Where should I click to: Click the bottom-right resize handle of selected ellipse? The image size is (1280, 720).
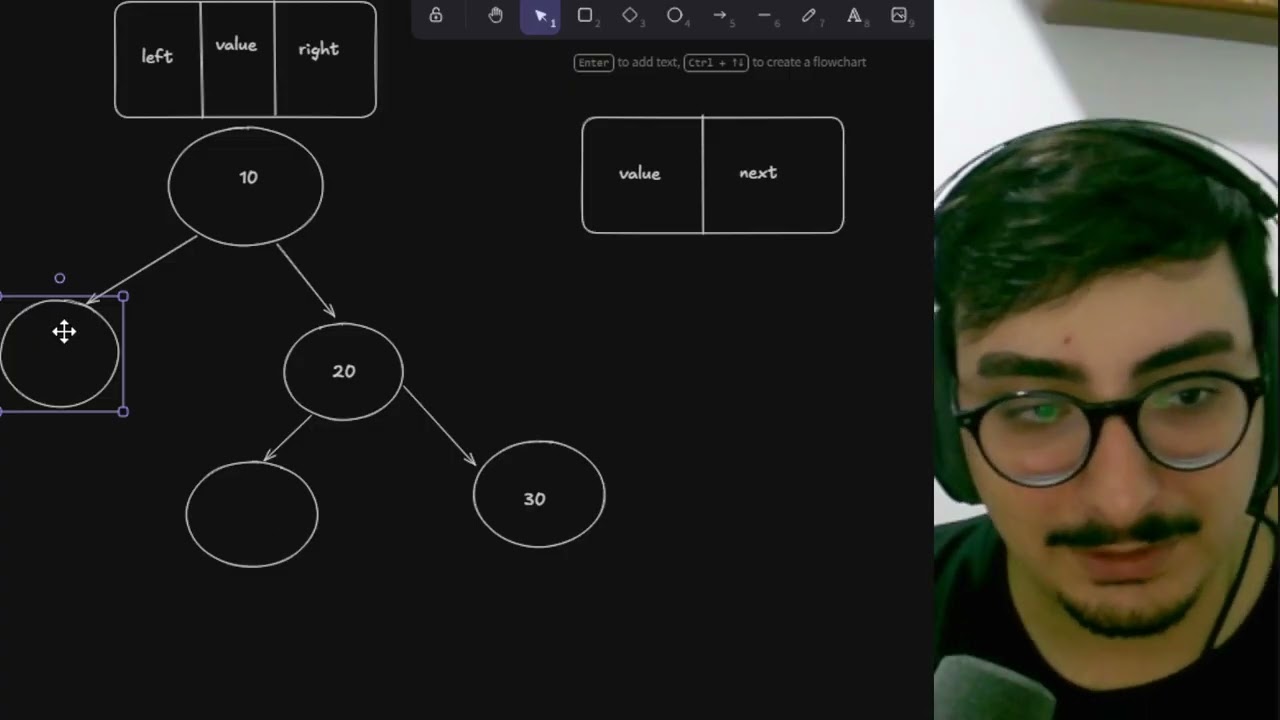[x=123, y=411]
